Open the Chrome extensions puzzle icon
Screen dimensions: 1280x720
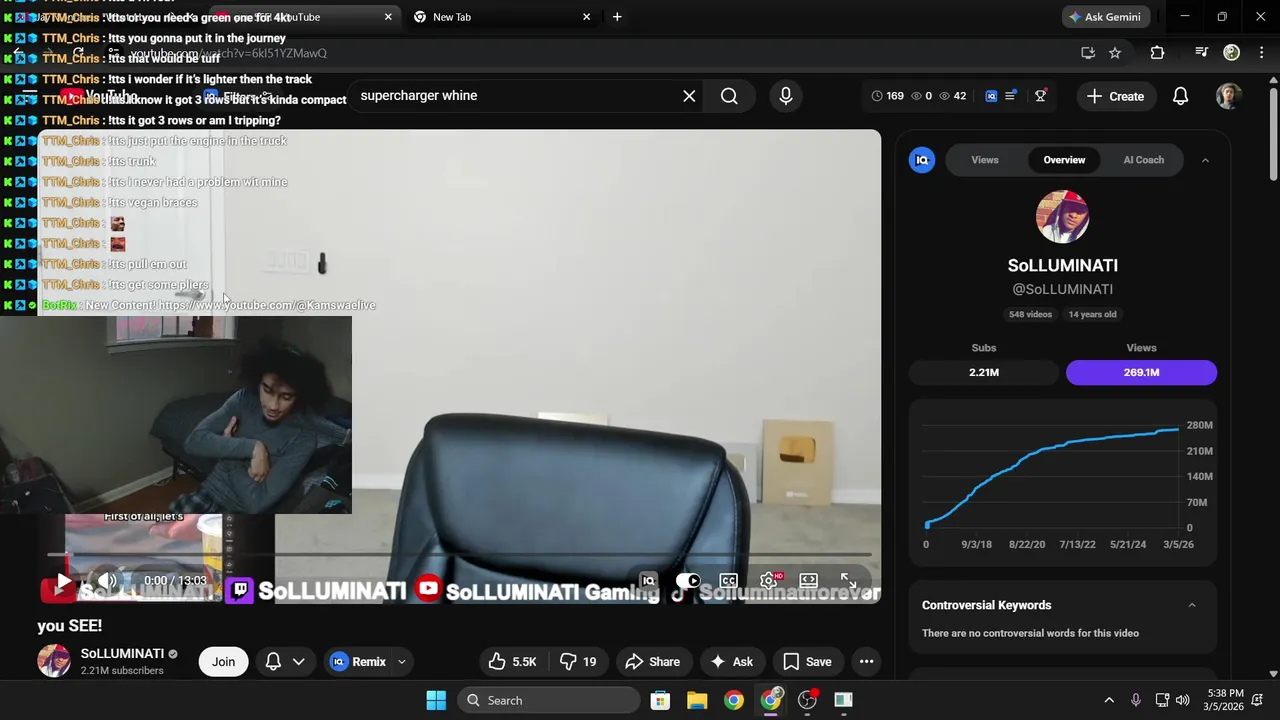pyautogui.click(x=1157, y=53)
